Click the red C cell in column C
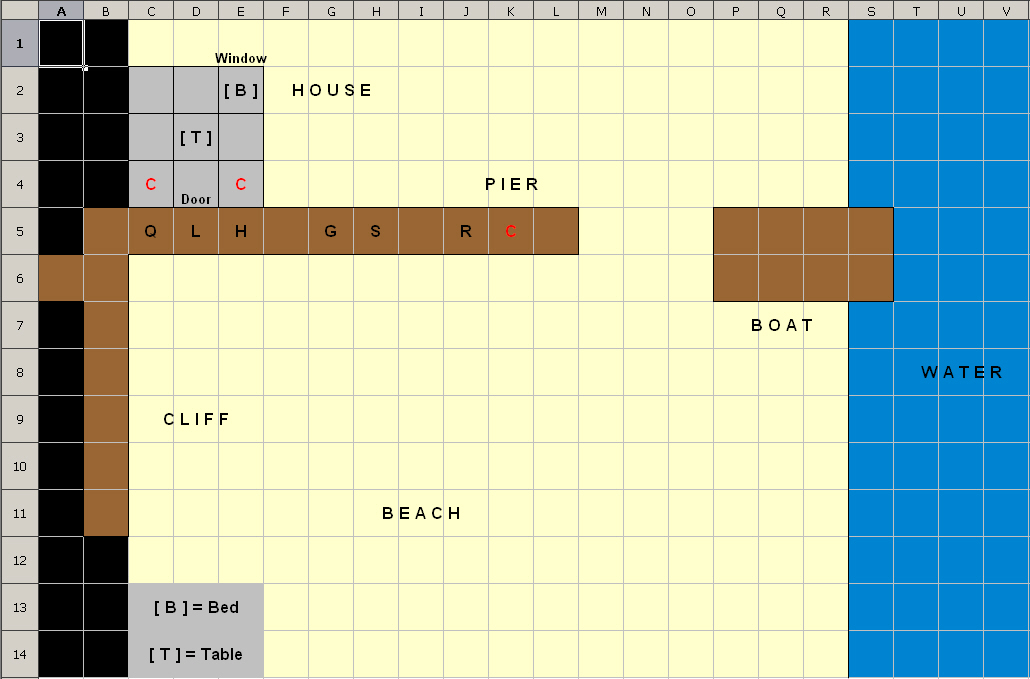1030x679 pixels. 151,185
